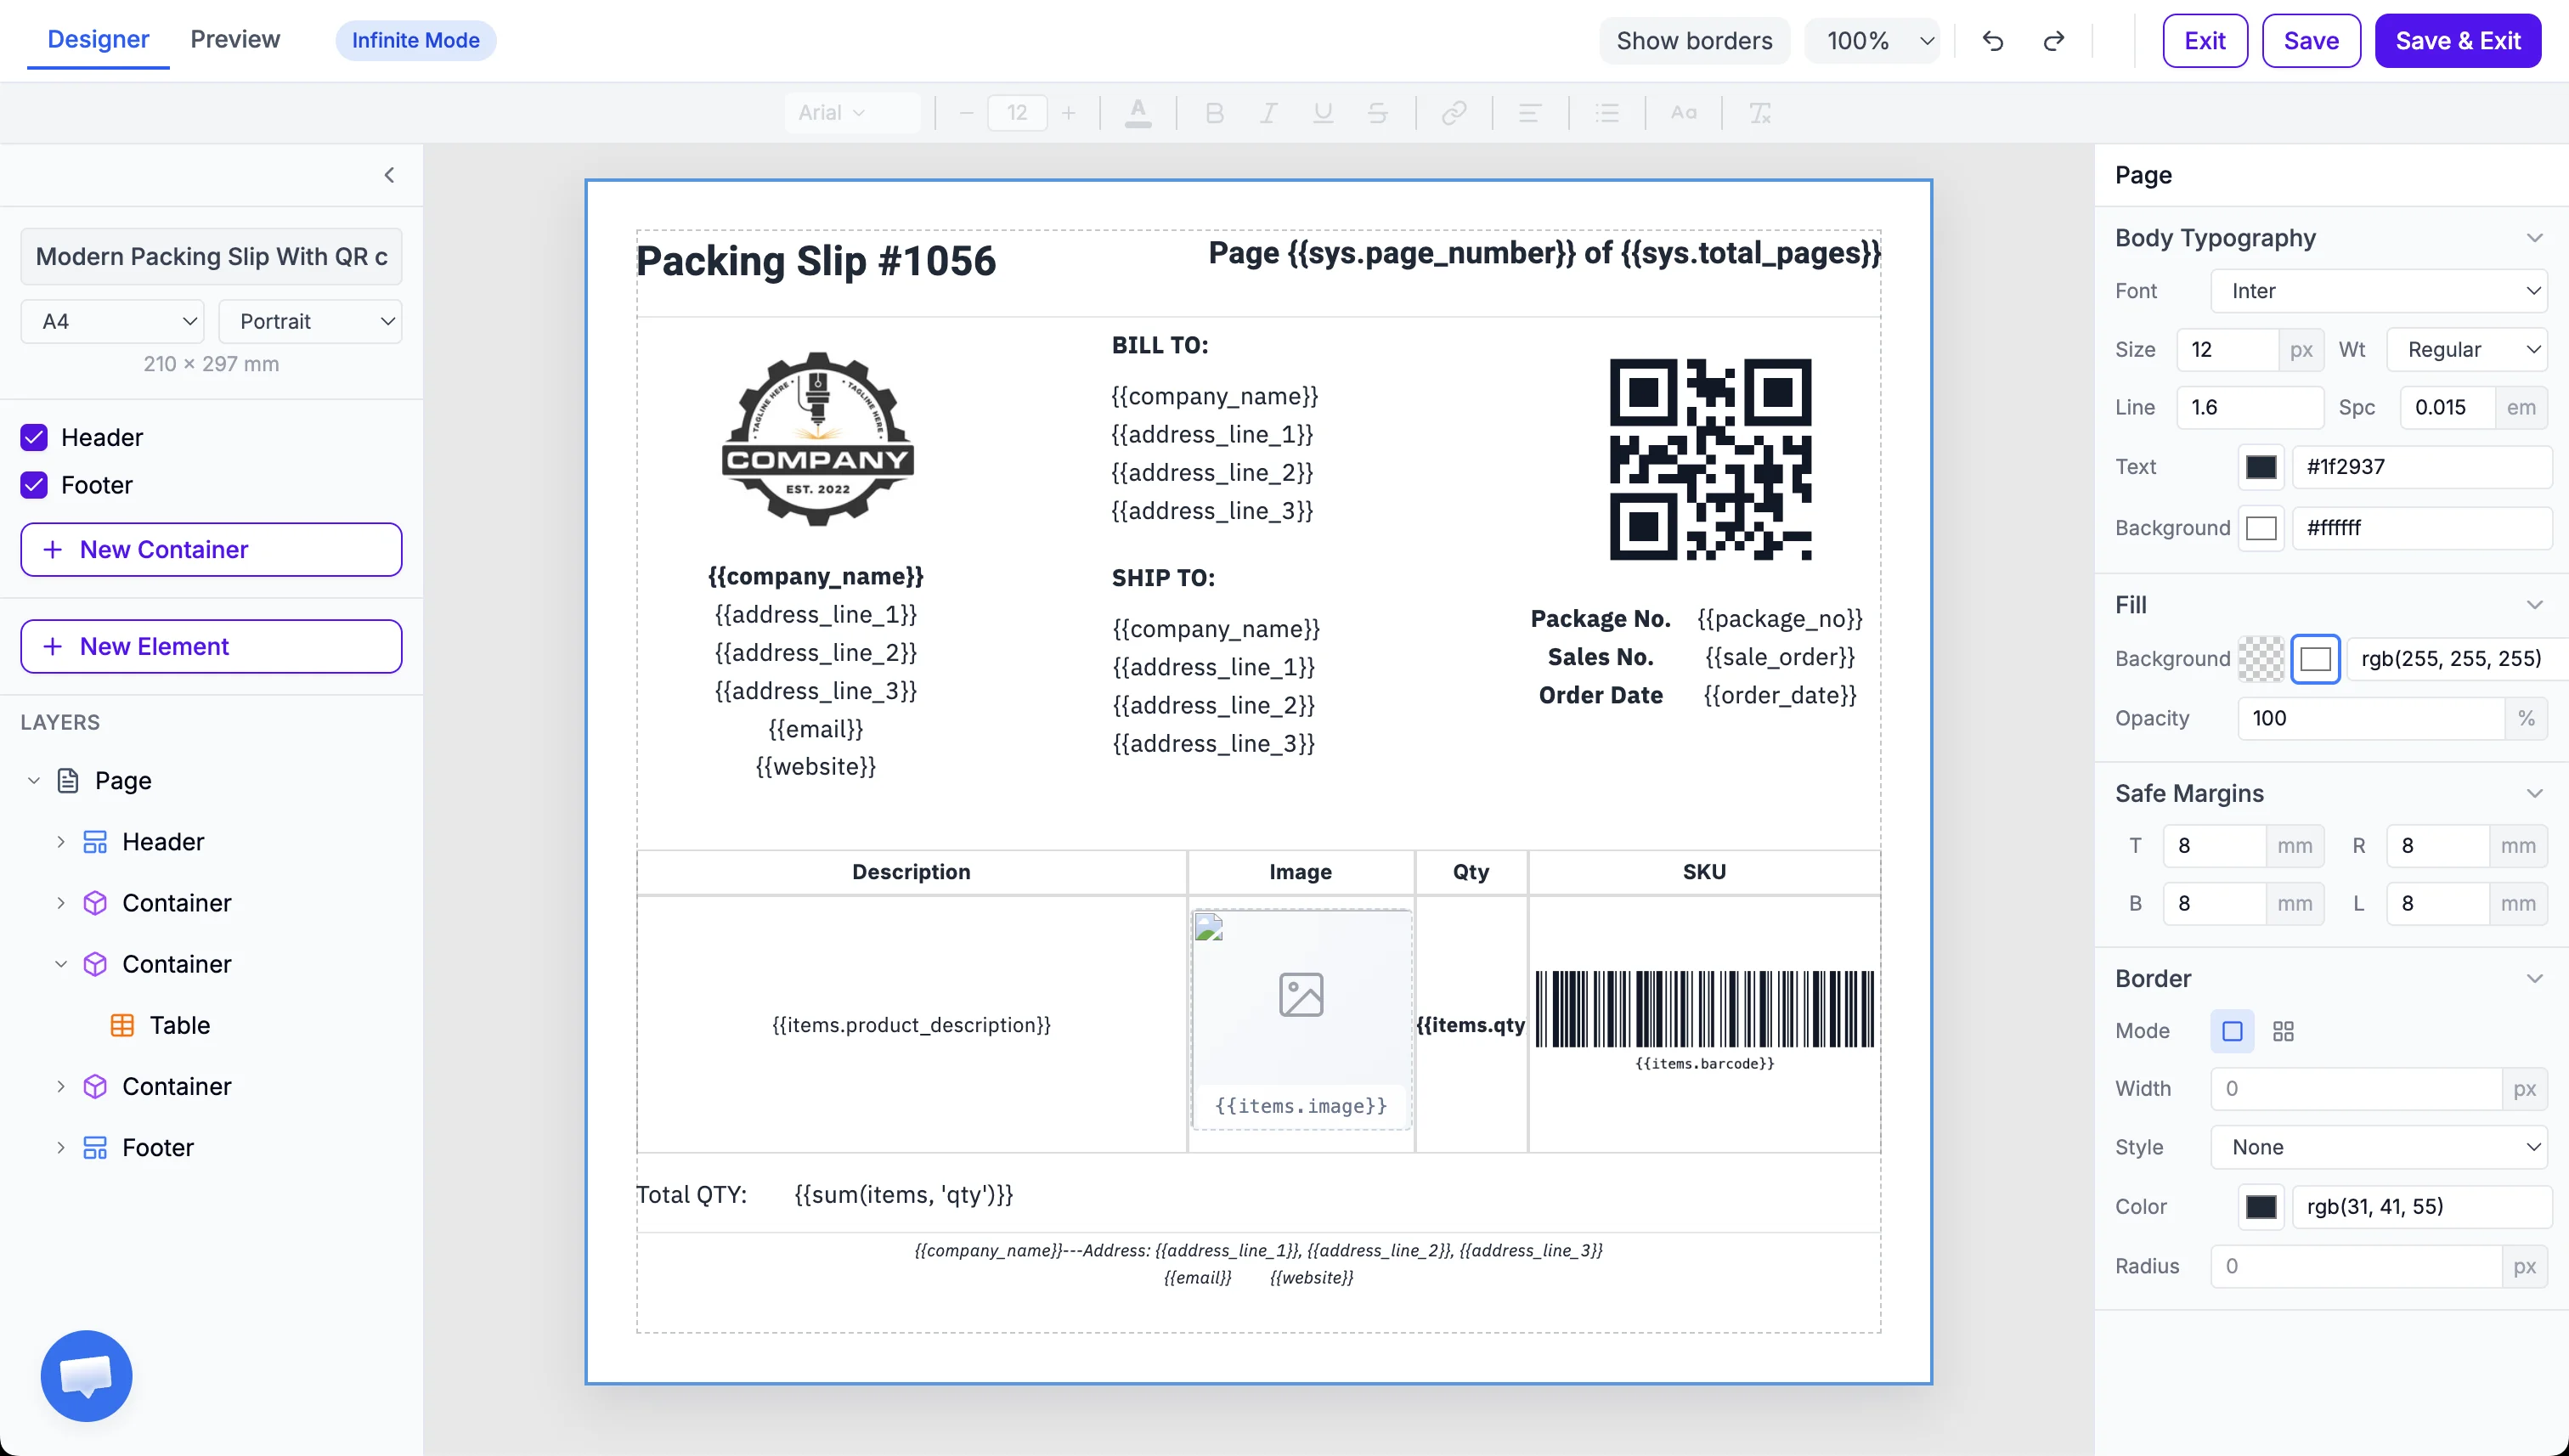Select the individual border mode icon
Screen dimensions: 2569x1456
(x=2285, y=1030)
